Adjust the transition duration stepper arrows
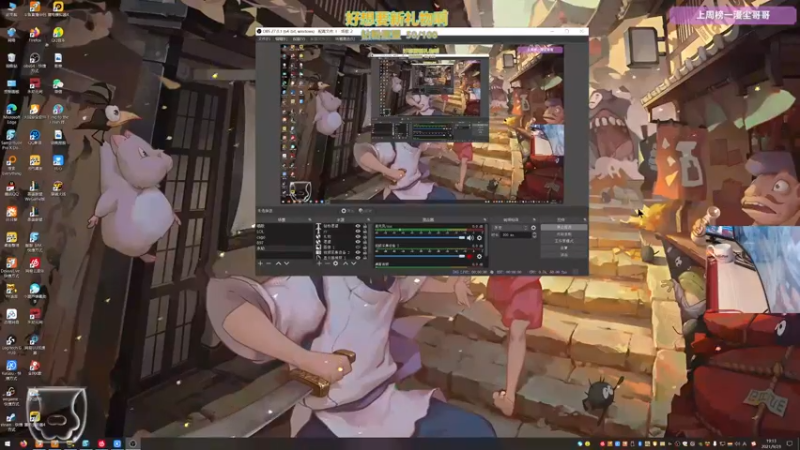800x450 pixels. point(534,235)
